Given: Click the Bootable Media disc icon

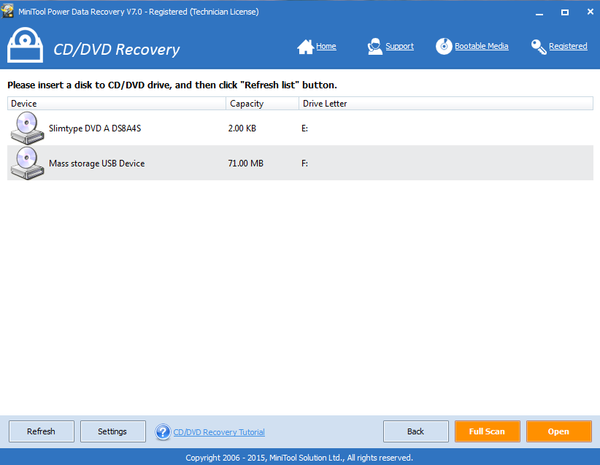Looking at the screenshot, I should pos(444,46).
